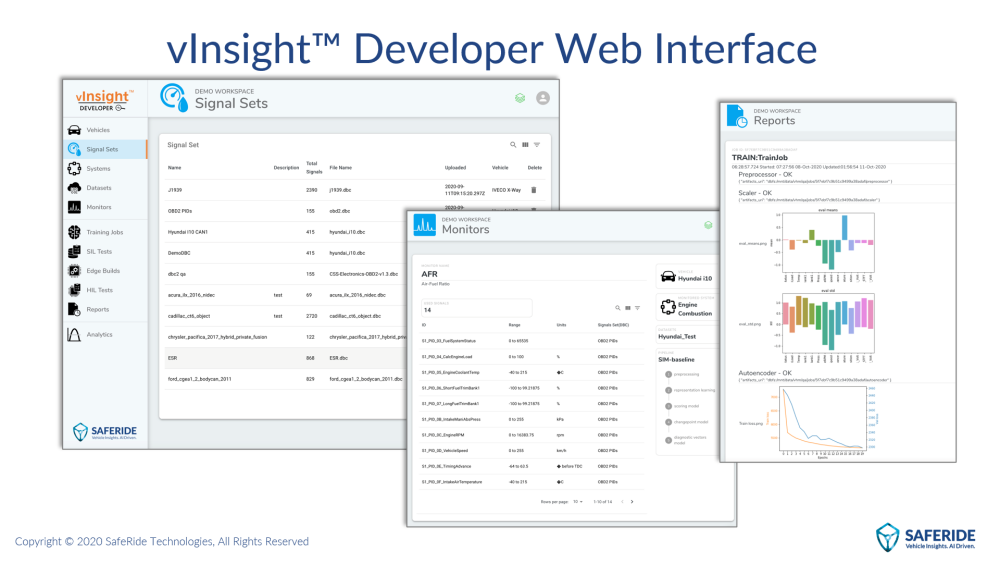1000x563 pixels.
Task: Open Reports from the sidebar
Action: click(x=105, y=309)
